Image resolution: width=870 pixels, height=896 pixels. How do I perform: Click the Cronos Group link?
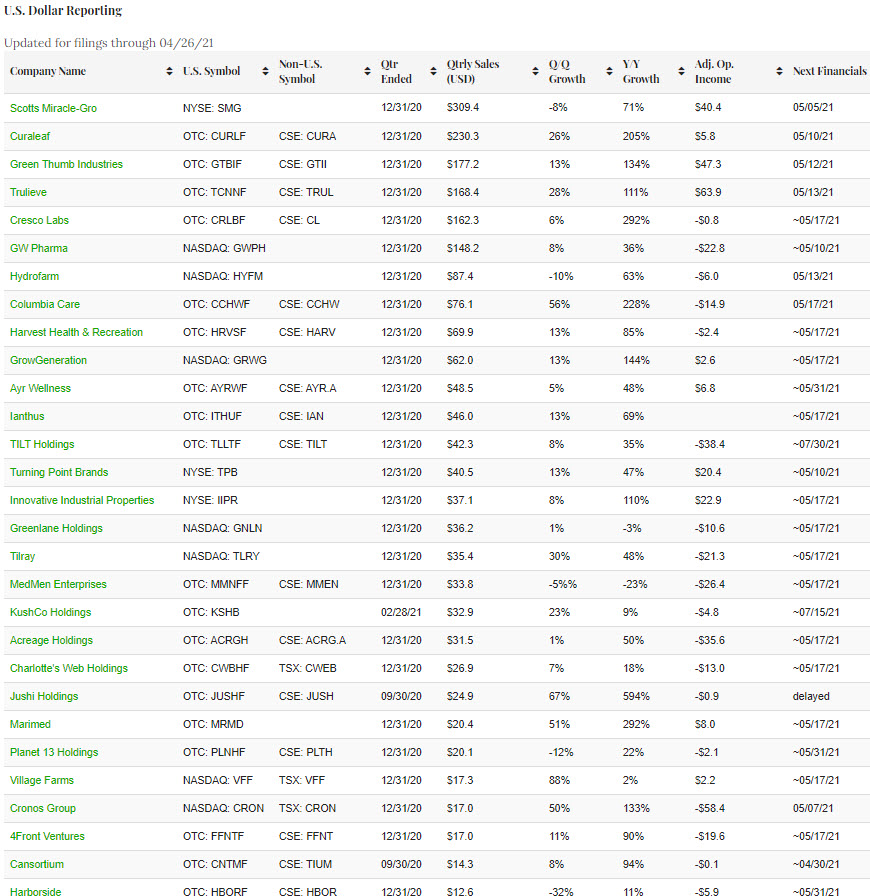43,808
